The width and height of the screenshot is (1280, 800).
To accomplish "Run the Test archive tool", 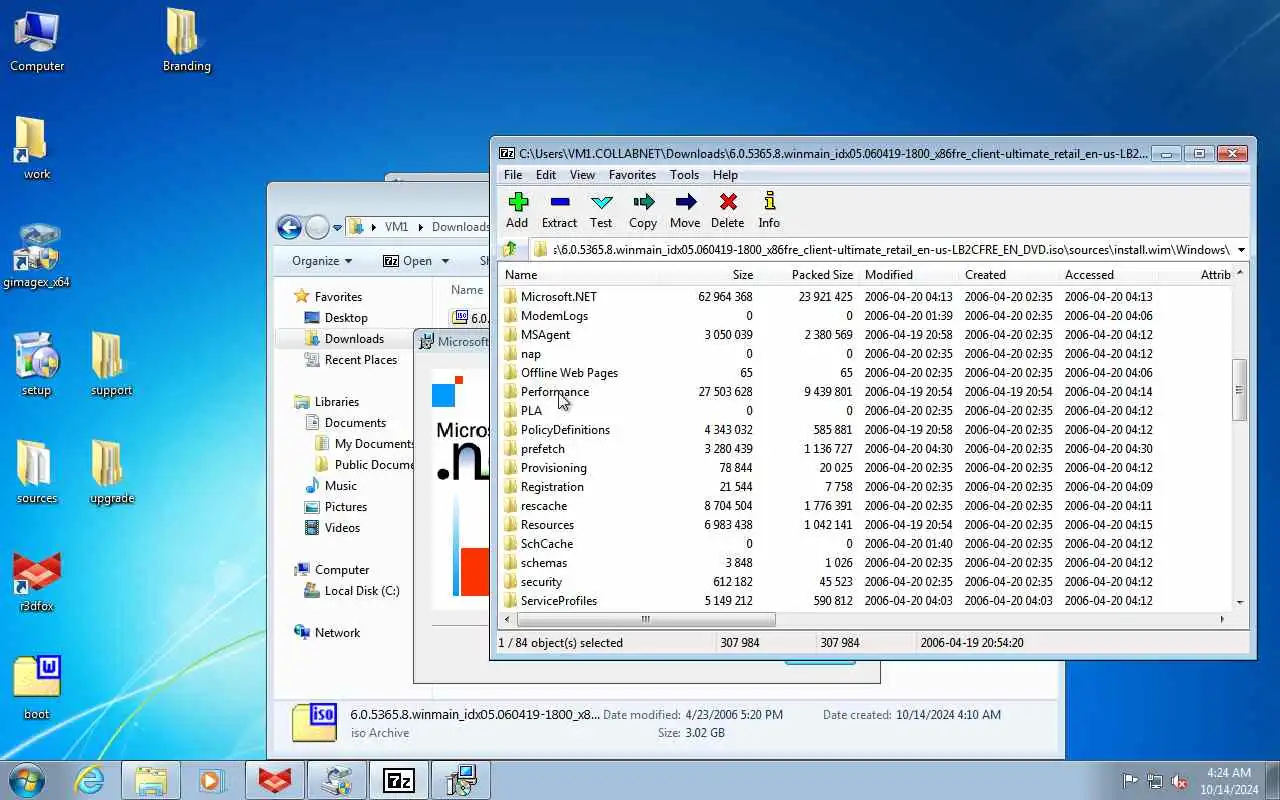I will pos(601,210).
